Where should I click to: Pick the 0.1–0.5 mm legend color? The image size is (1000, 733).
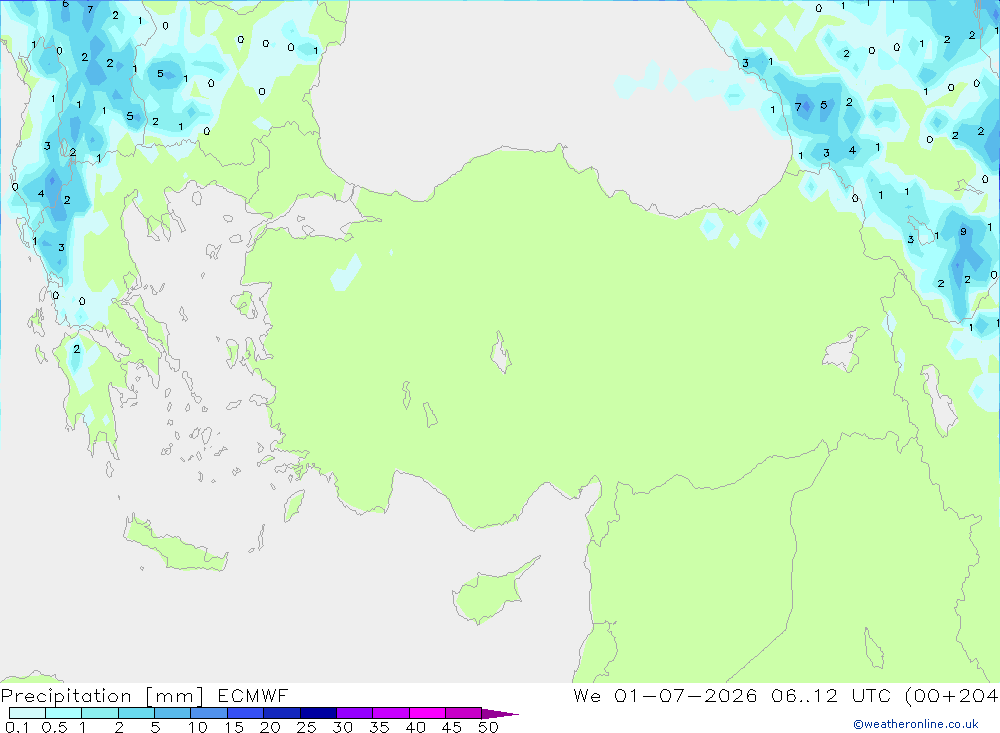[27, 713]
